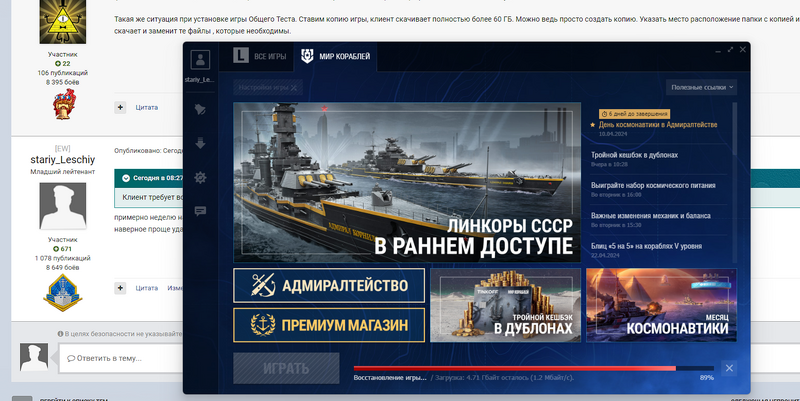Minimize the launcher window
Viewport: 800px width, 401px height.
717,50
